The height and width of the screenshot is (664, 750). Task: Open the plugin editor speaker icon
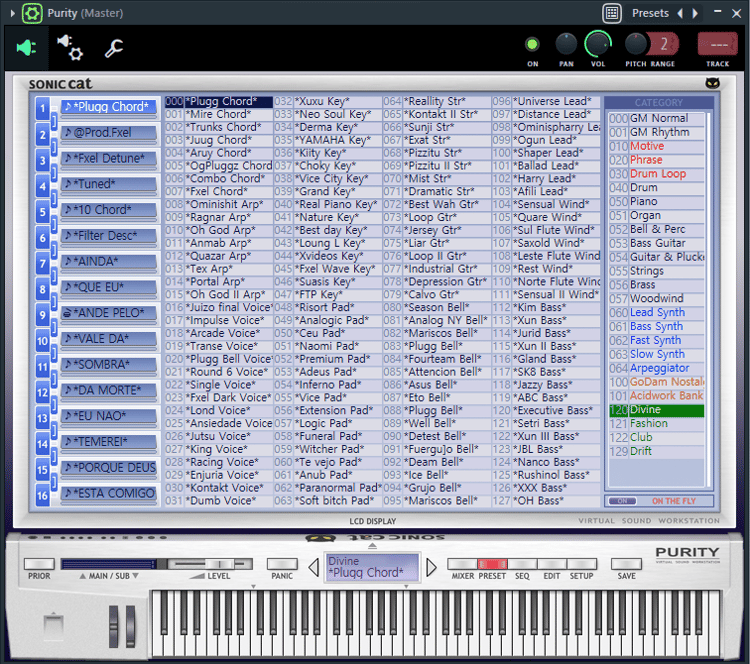pyautogui.click(x=26, y=48)
